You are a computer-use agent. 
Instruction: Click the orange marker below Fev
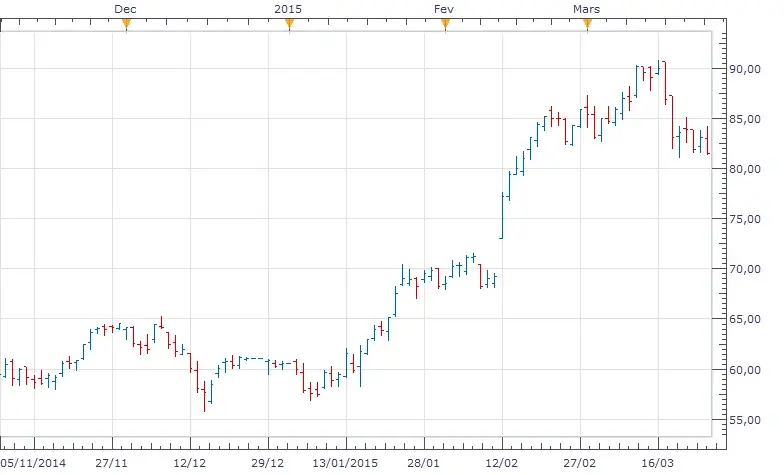[x=445, y=25]
